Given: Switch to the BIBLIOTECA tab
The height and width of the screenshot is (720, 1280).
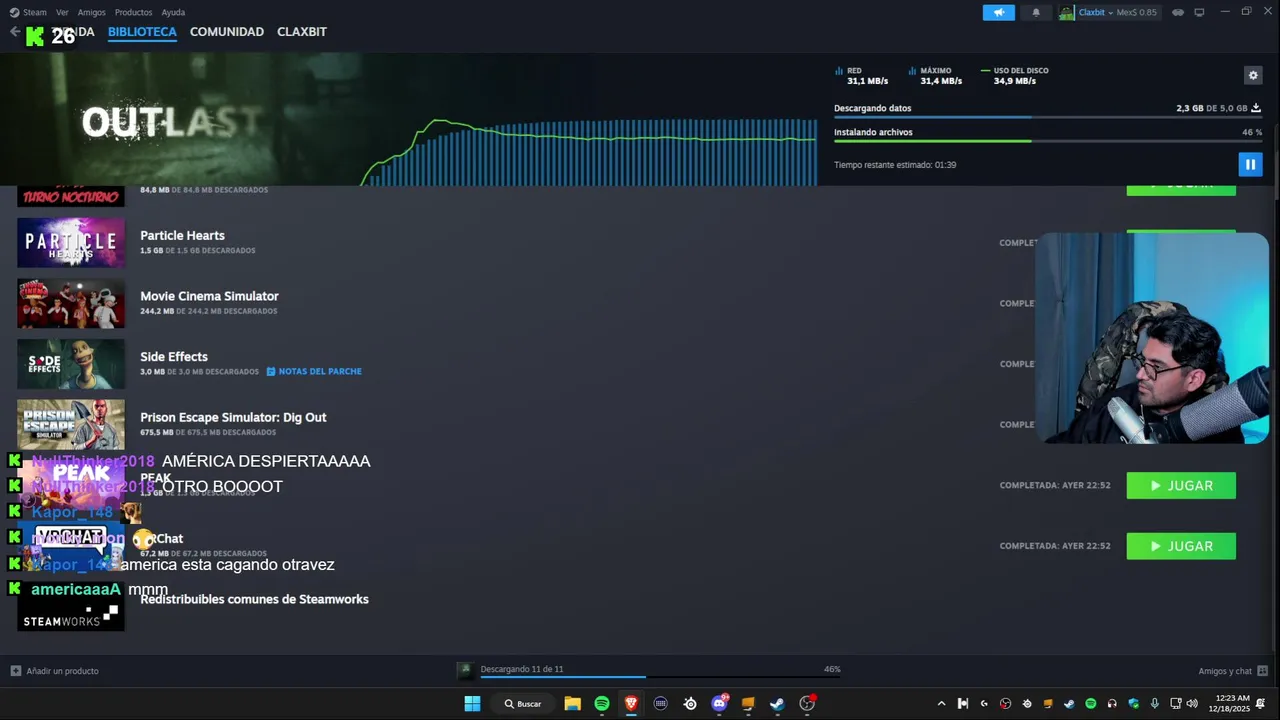Looking at the screenshot, I should point(142,32).
